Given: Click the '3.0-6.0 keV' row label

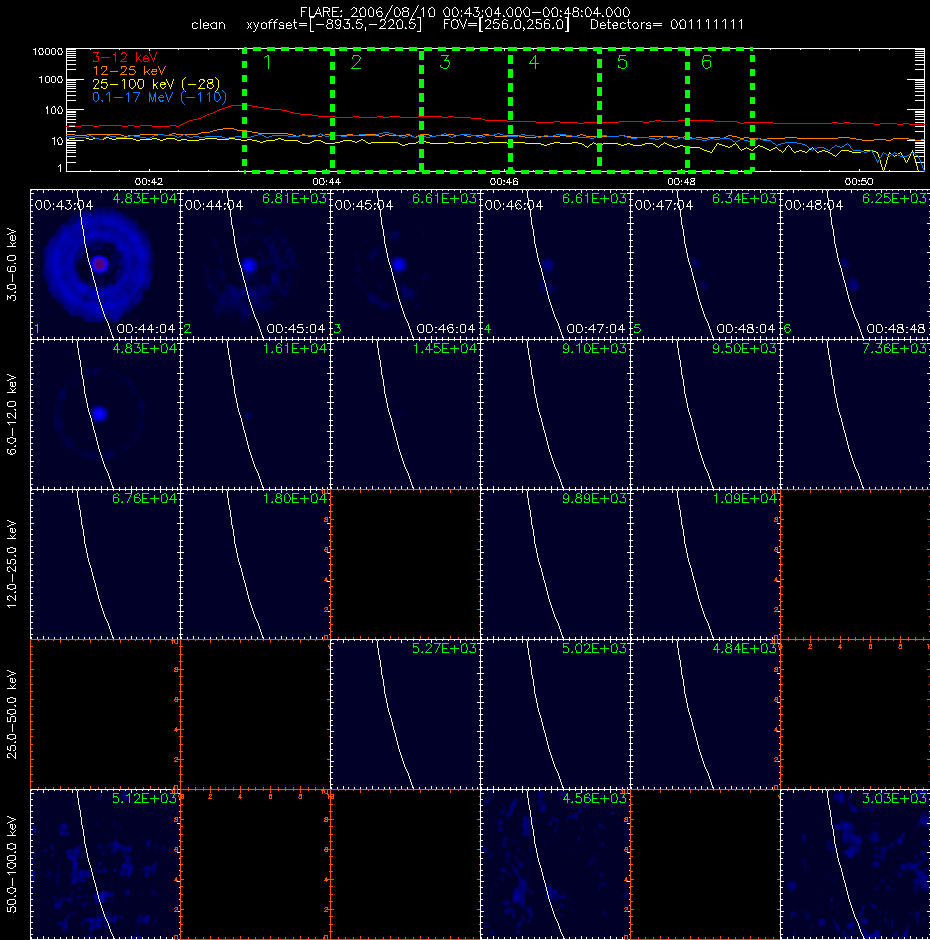Looking at the screenshot, I should click(12, 264).
